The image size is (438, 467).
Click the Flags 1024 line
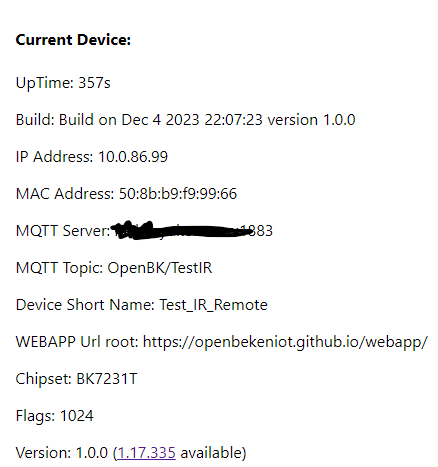click(55, 416)
